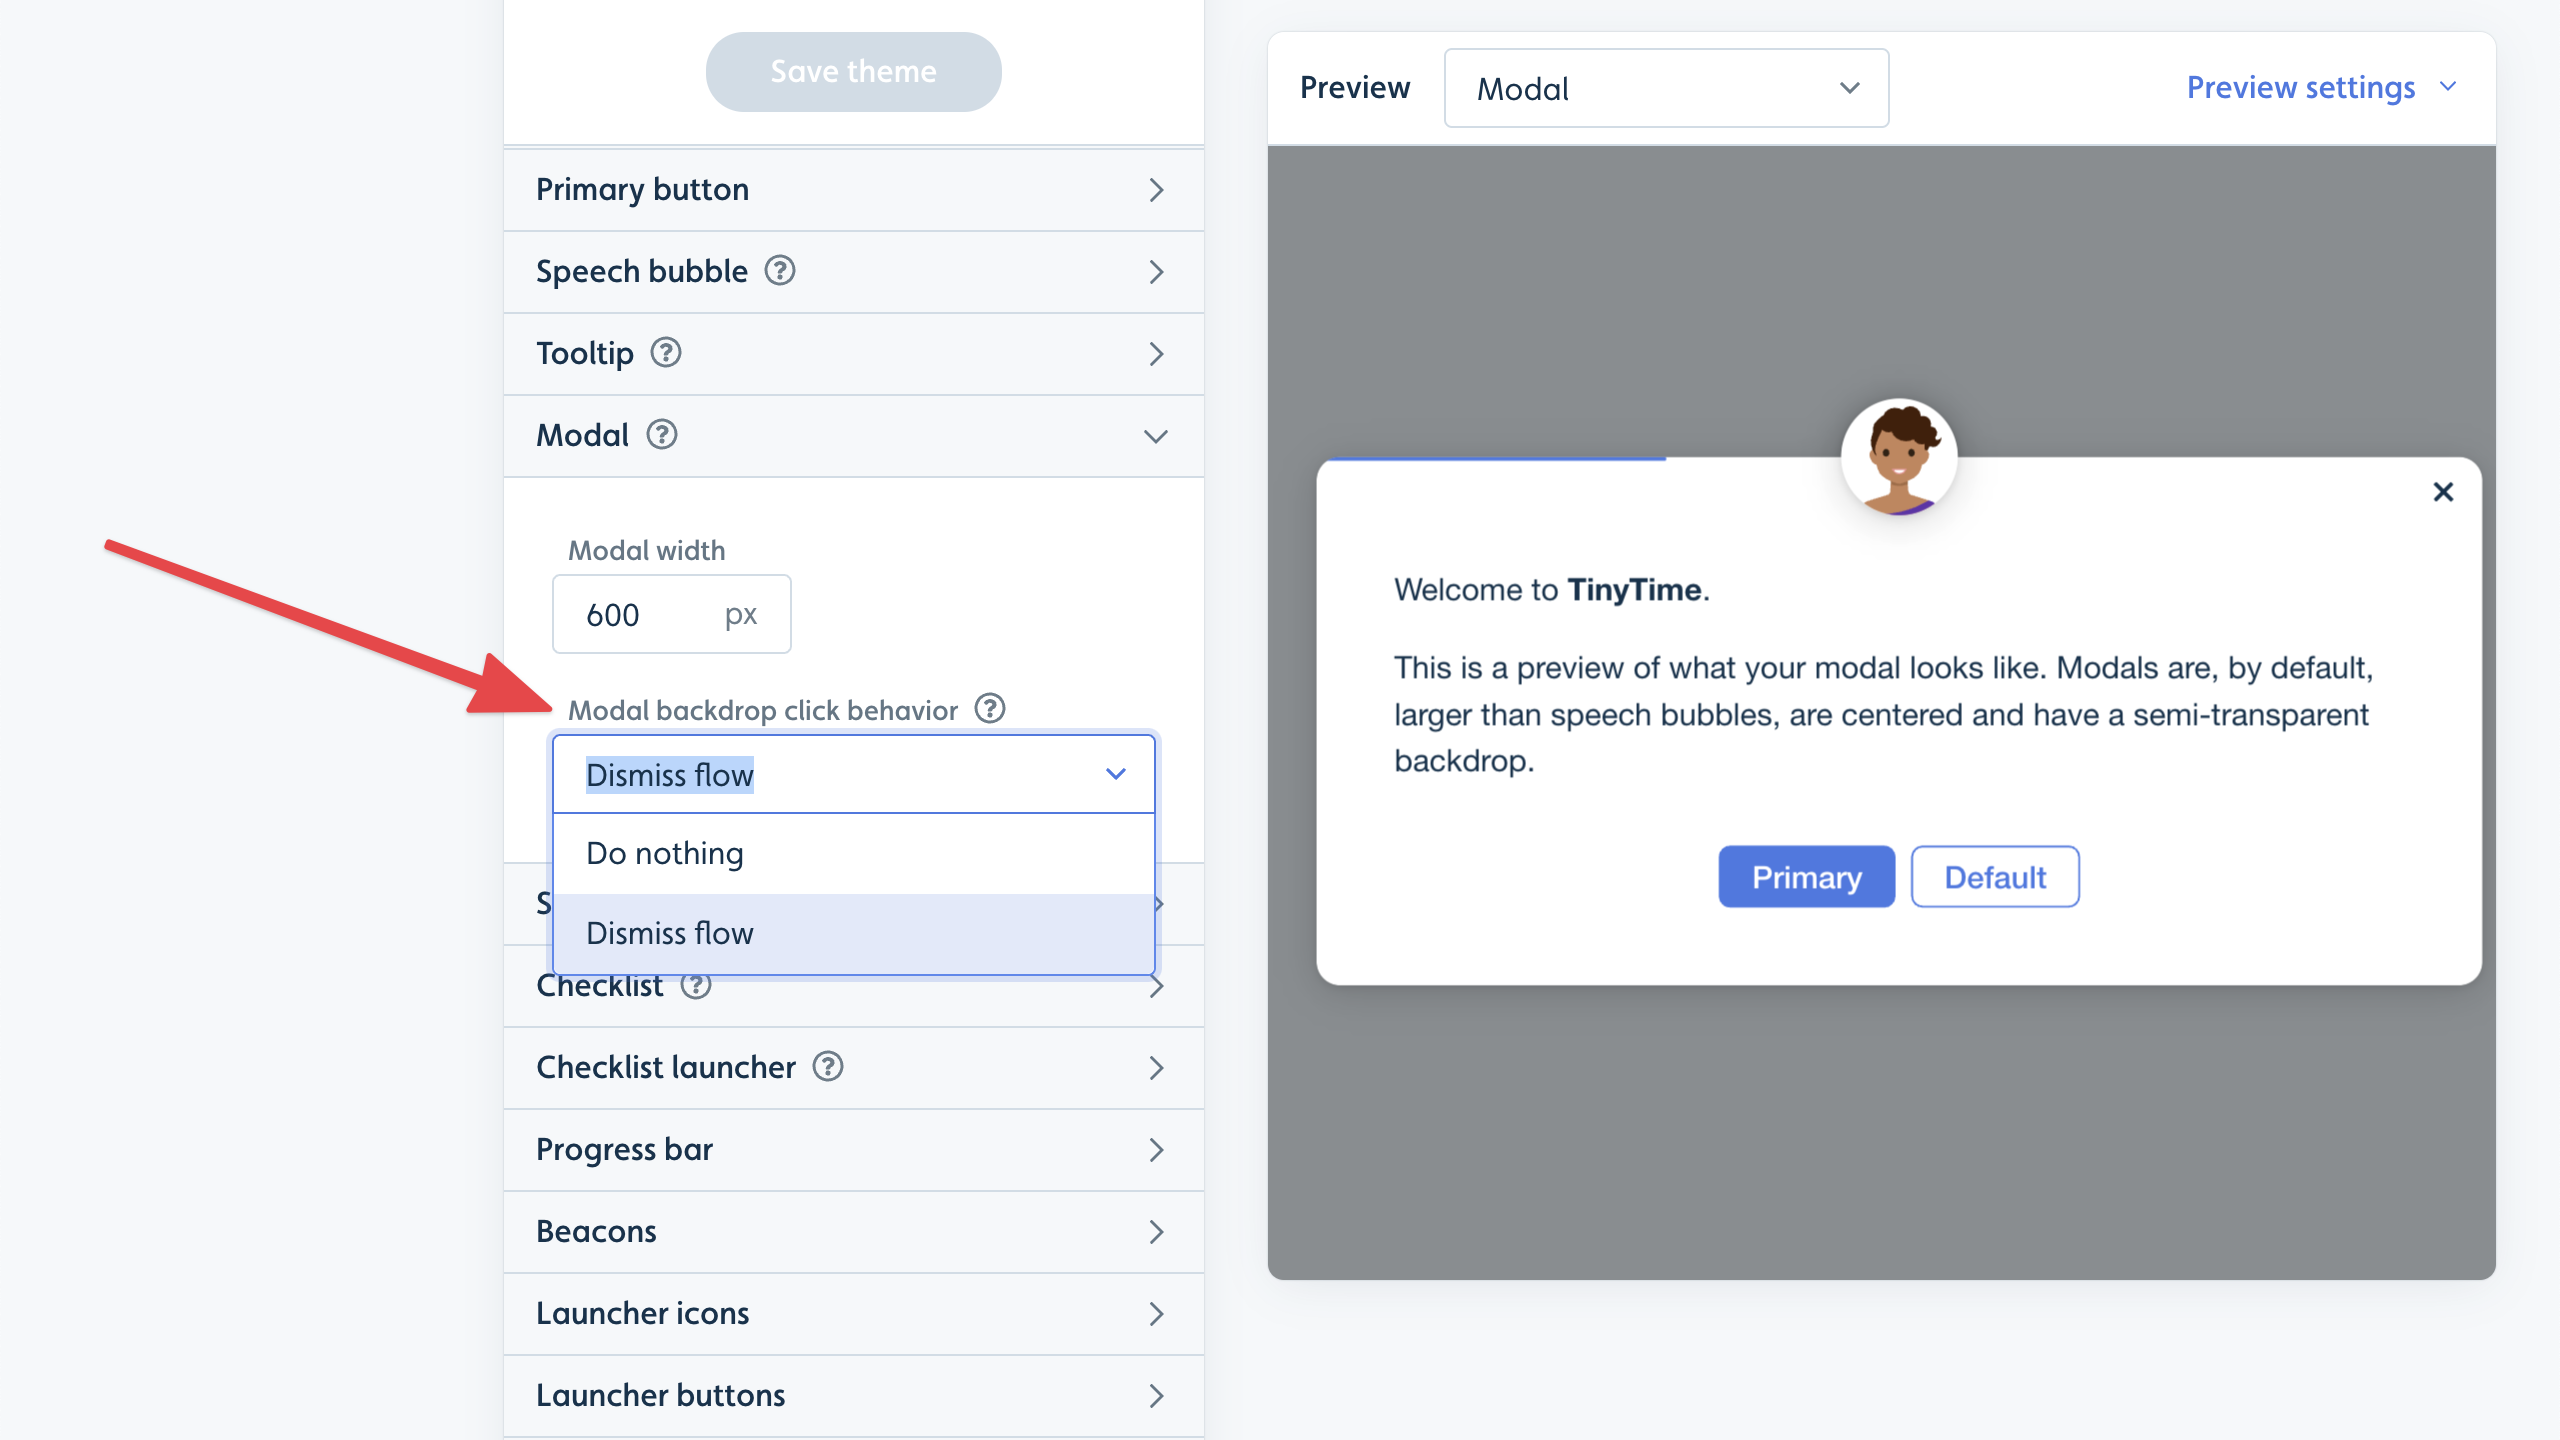Viewport: 2560px width, 1440px height.
Task: Click the Modal width input field
Action: (x=672, y=614)
